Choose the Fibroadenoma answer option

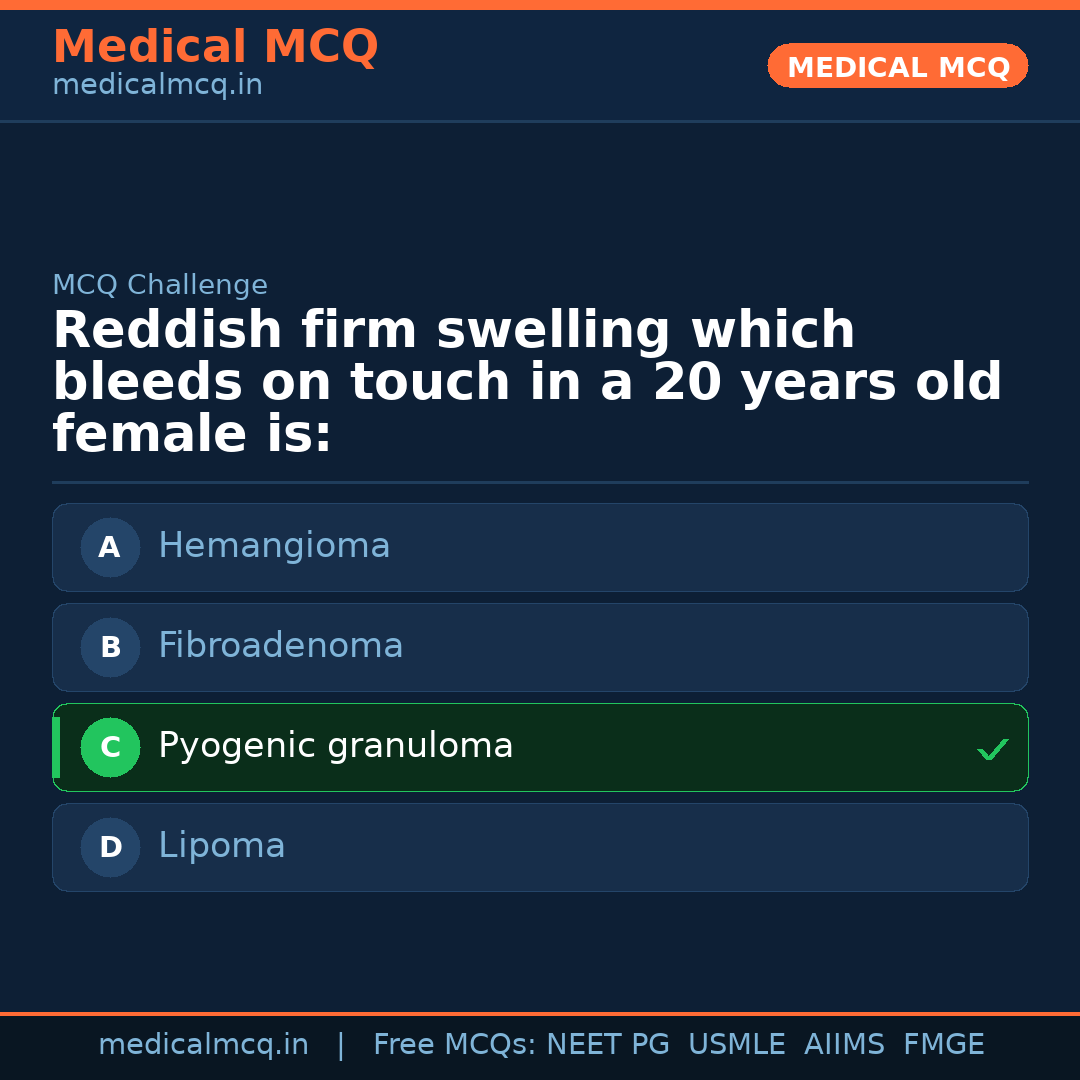coord(280,646)
